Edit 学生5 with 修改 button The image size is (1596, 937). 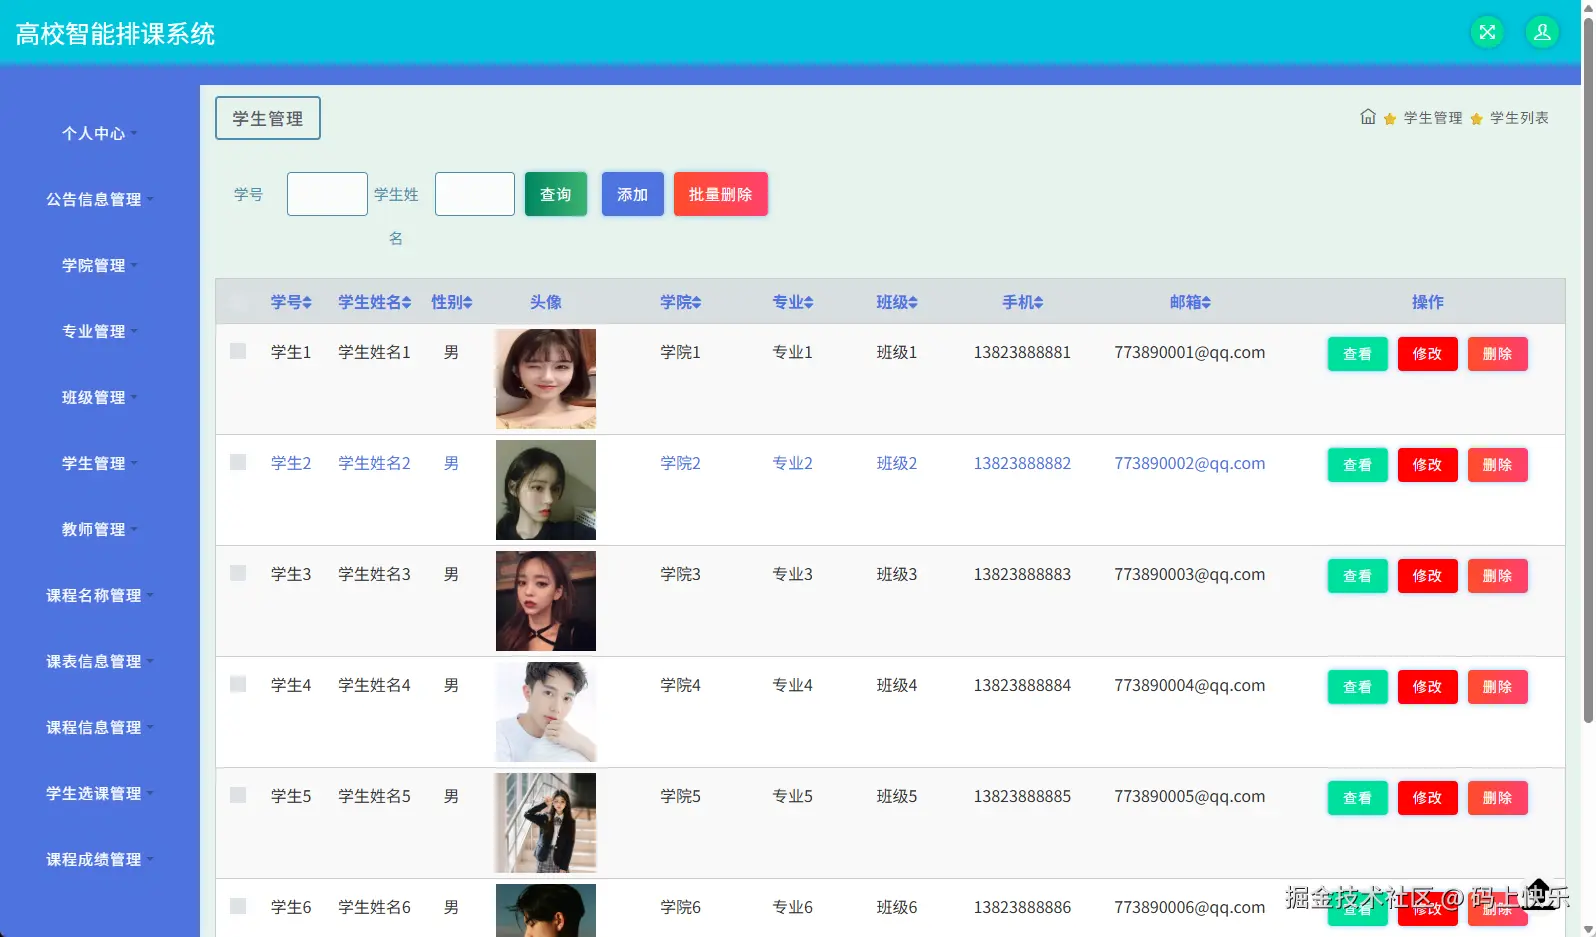(x=1427, y=798)
